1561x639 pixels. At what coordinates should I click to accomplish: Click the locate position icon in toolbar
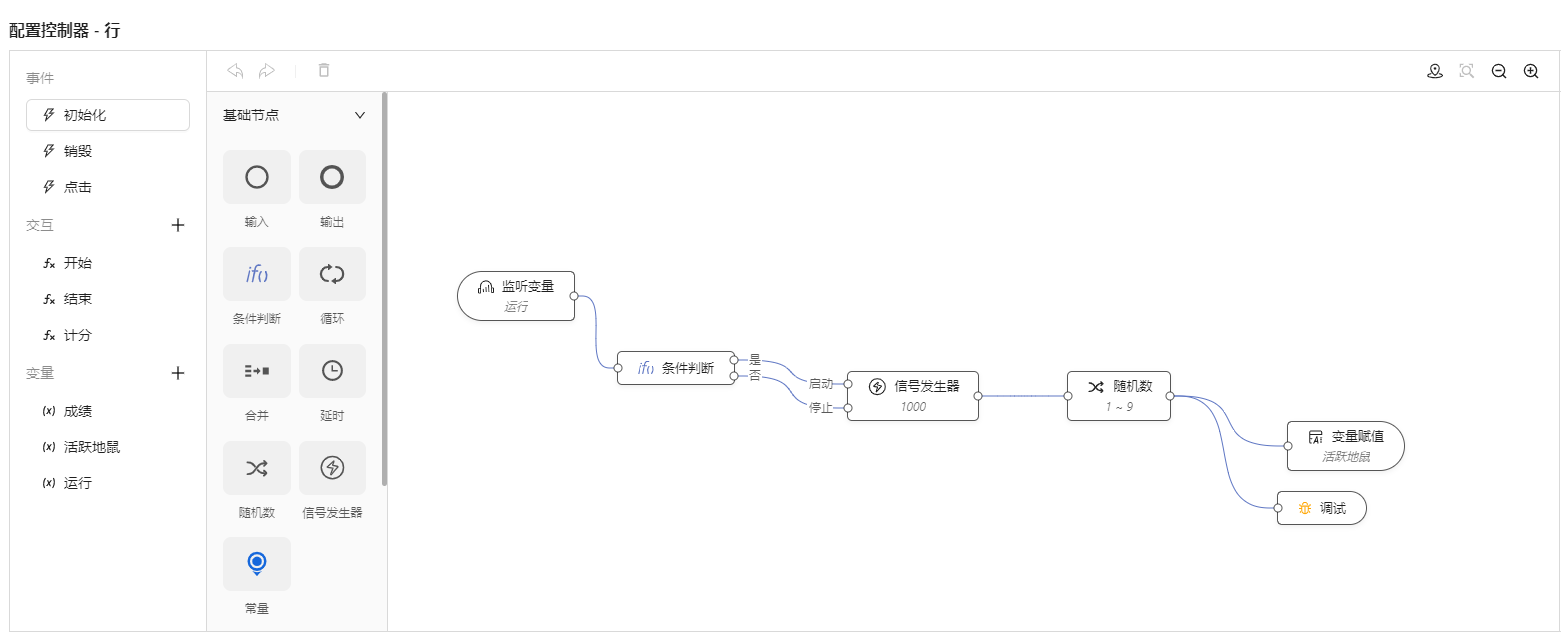(x=1434, y=71)
